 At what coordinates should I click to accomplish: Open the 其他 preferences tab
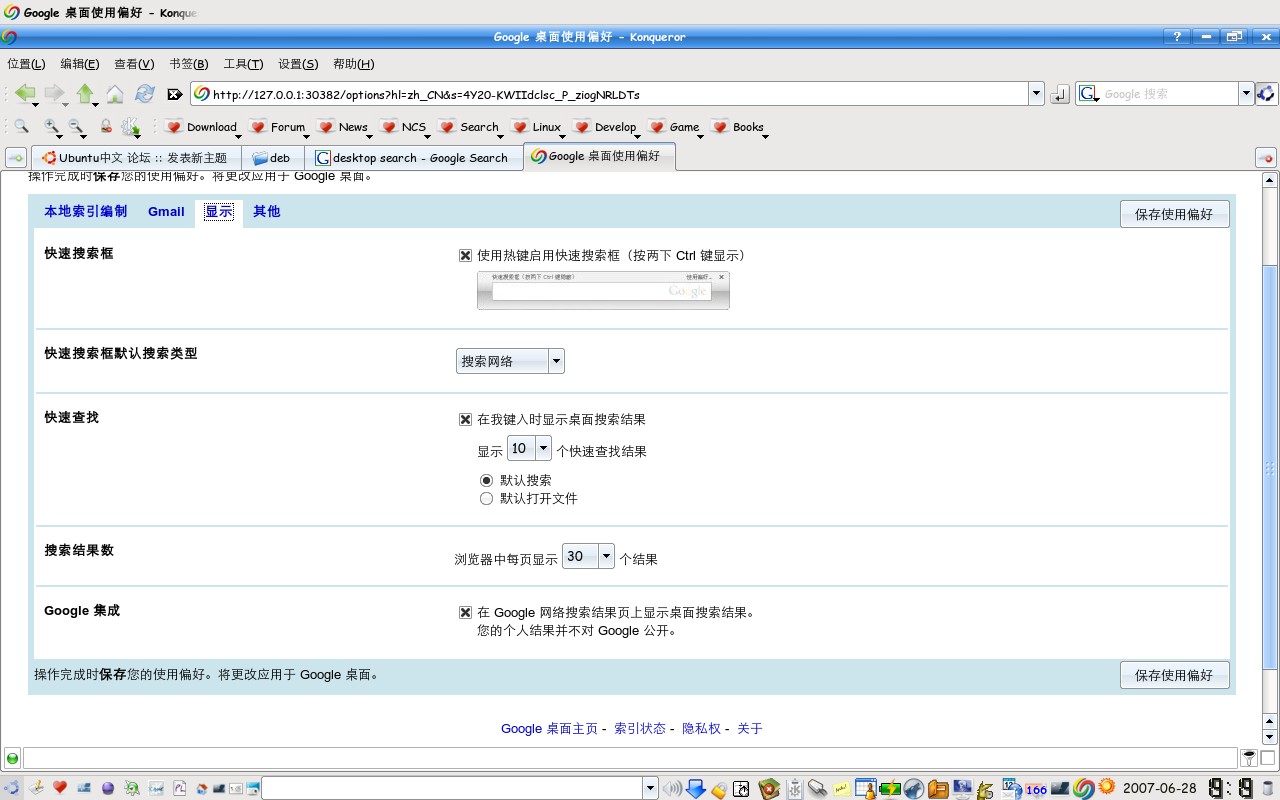pyautogui.click(x=267, y=212)
